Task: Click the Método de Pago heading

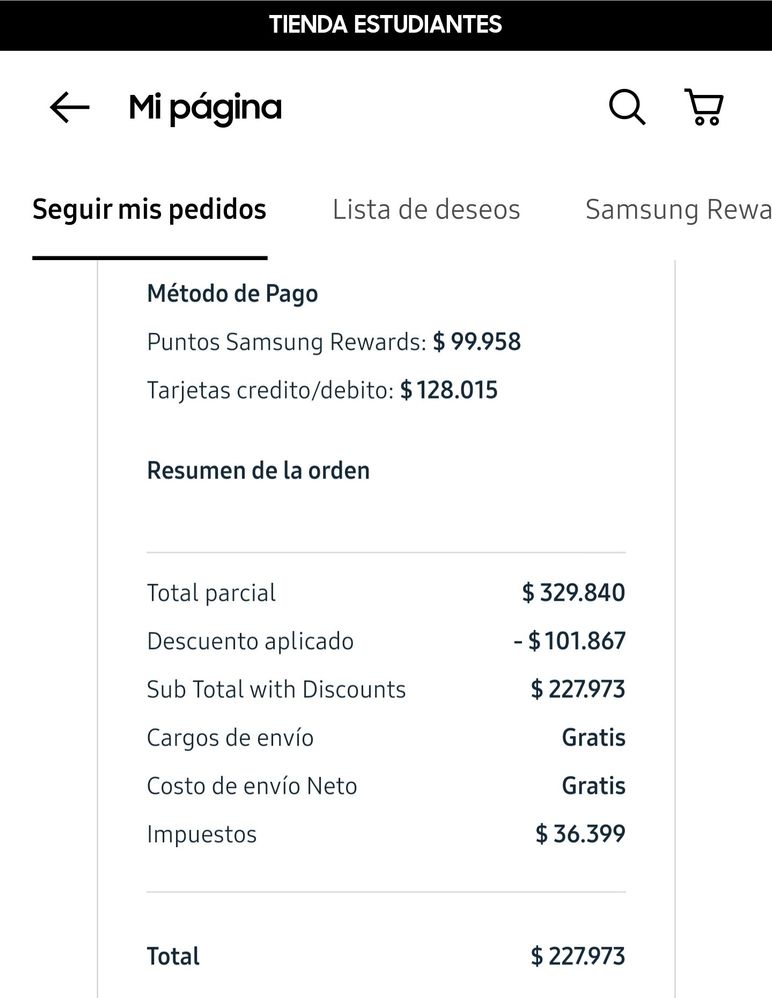Action: 232,293
